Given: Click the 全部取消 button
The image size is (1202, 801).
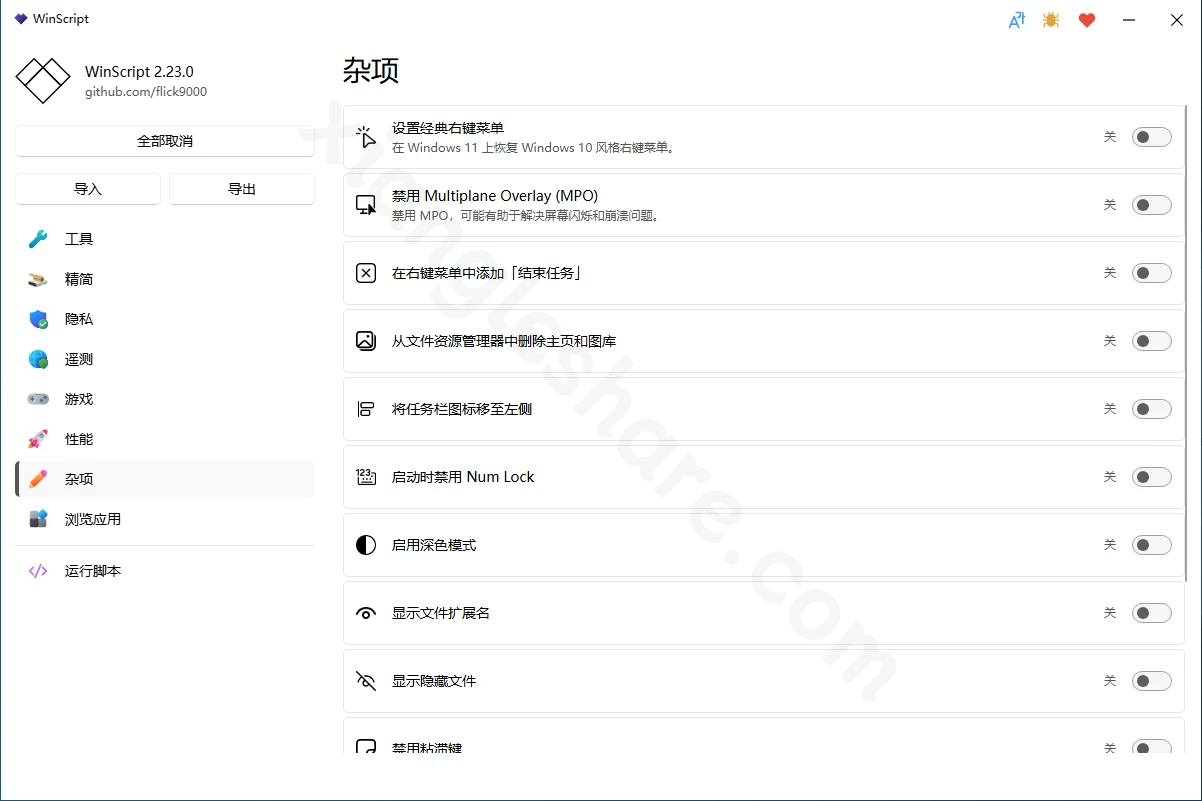Looking at the screenshot, I should pos(165,141).
